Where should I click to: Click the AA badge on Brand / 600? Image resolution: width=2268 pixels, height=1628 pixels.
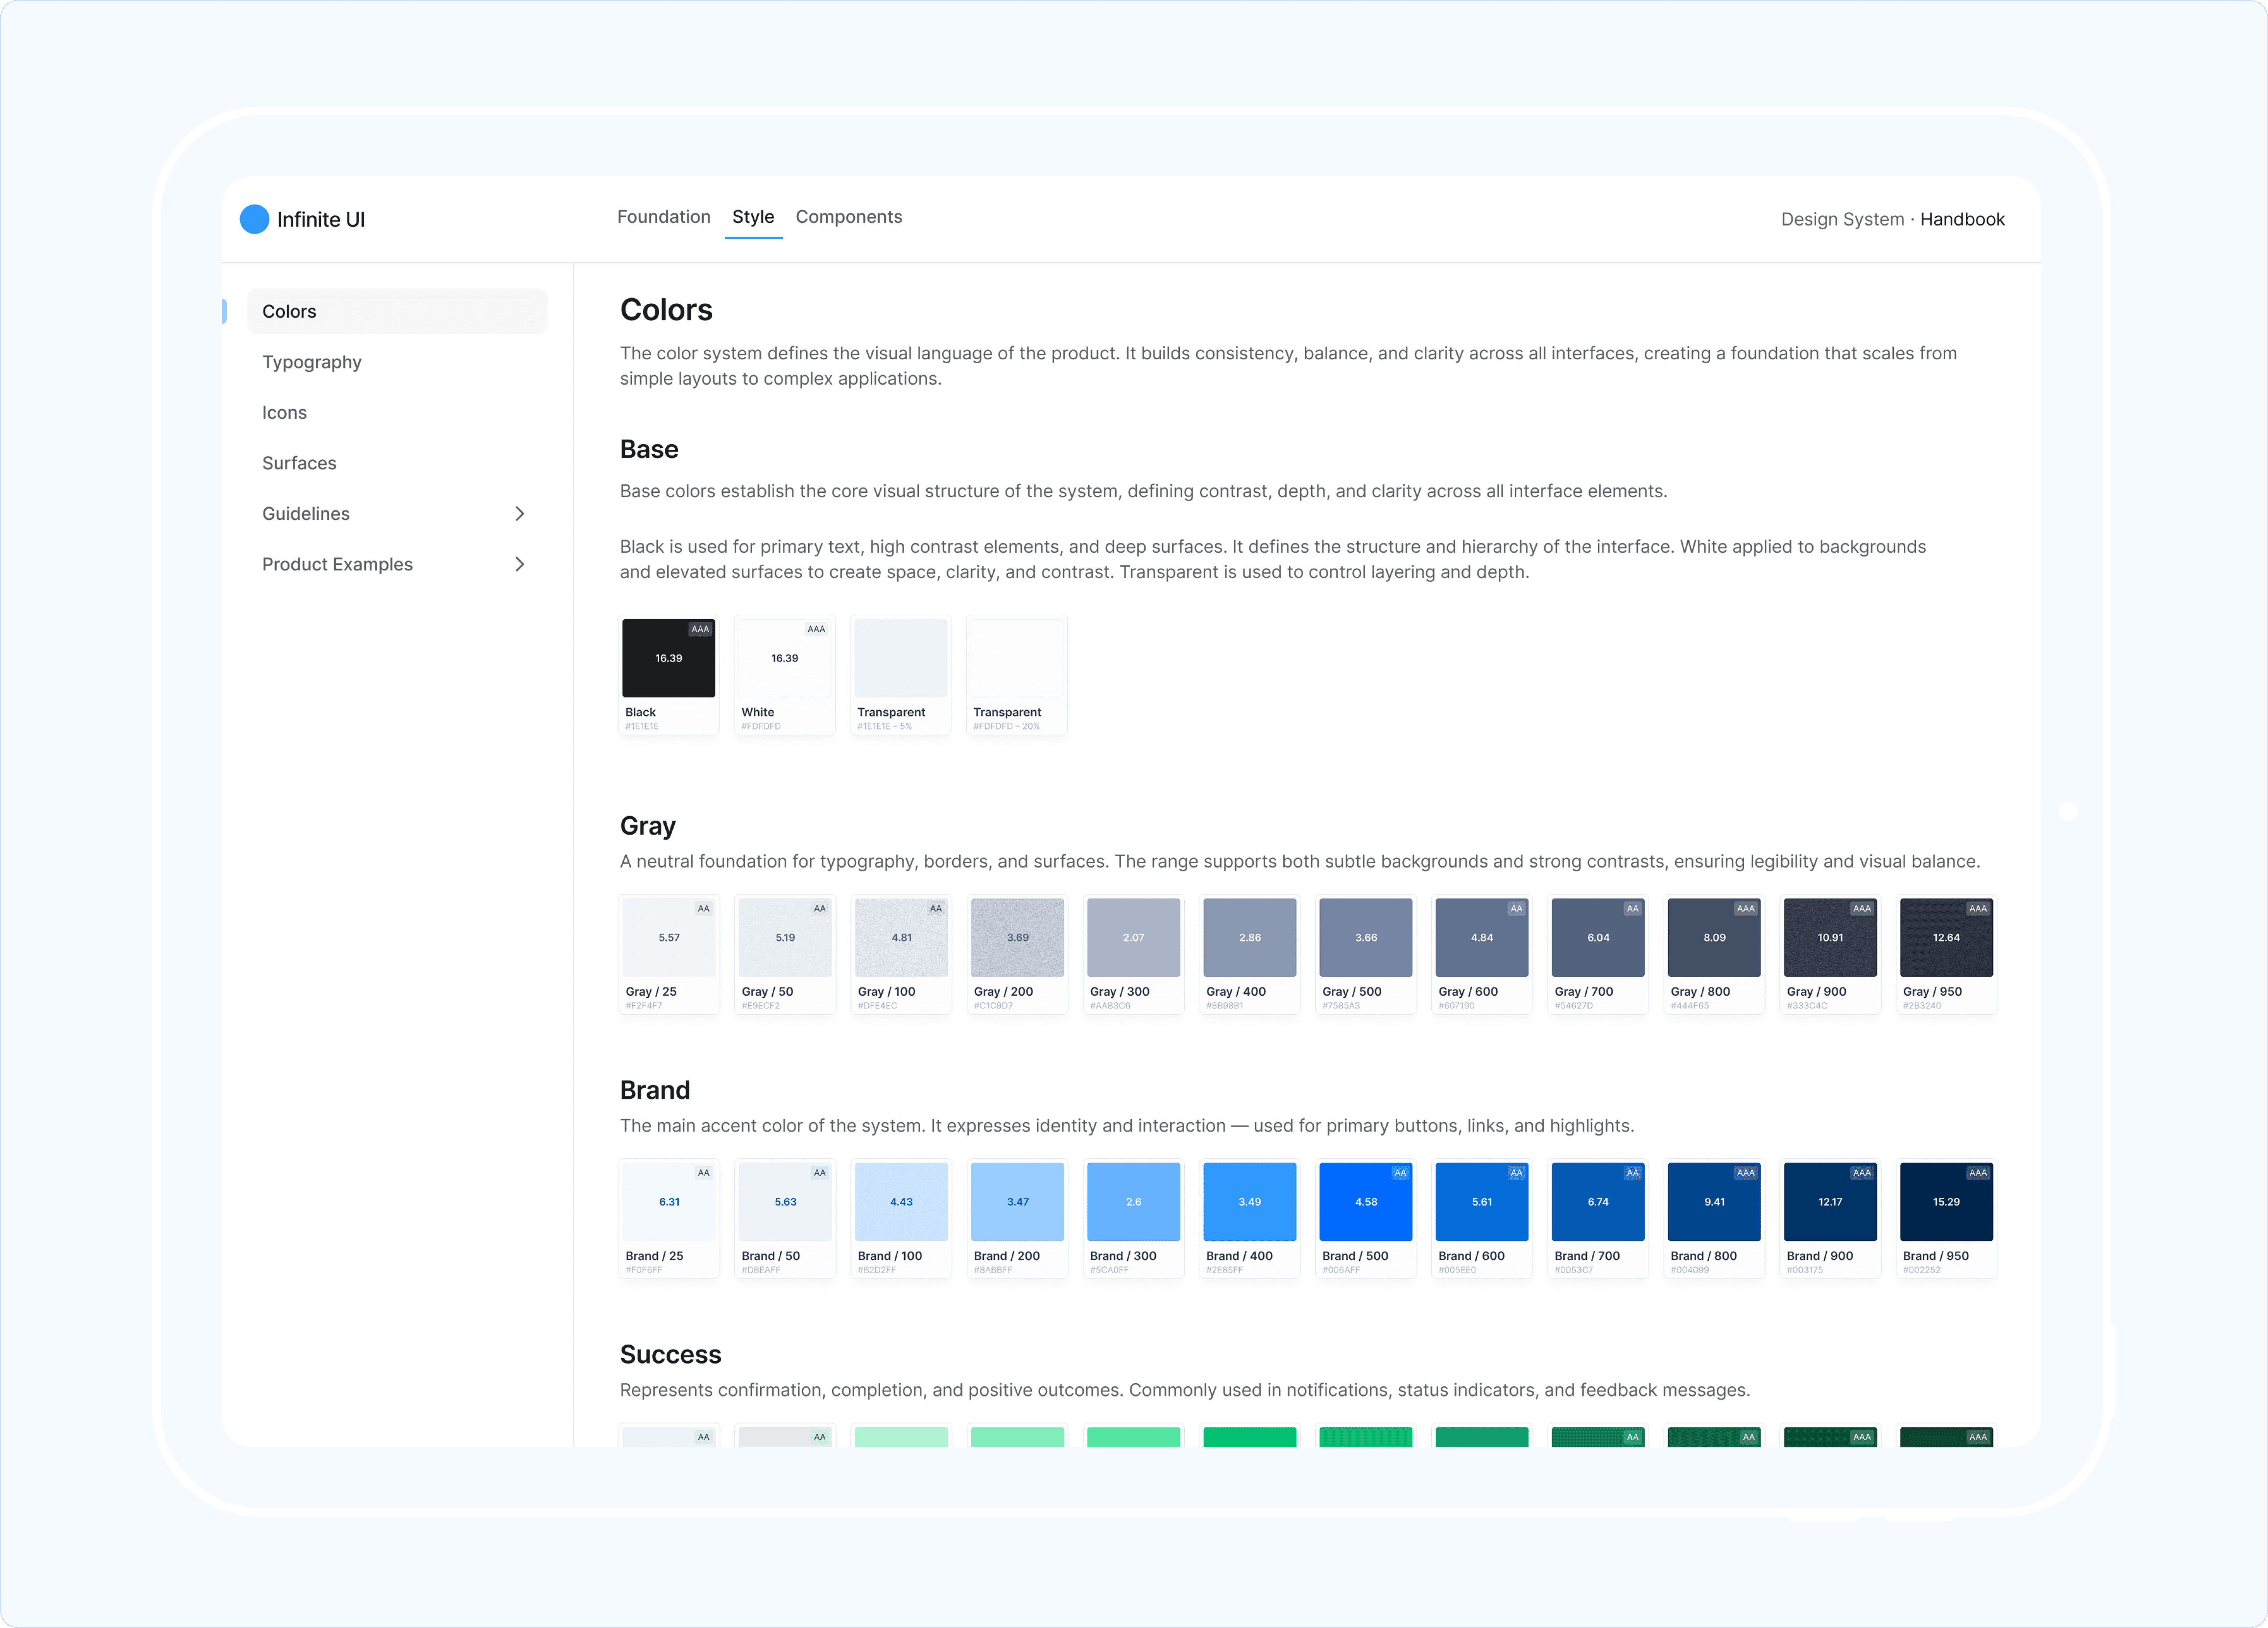1515,1173
